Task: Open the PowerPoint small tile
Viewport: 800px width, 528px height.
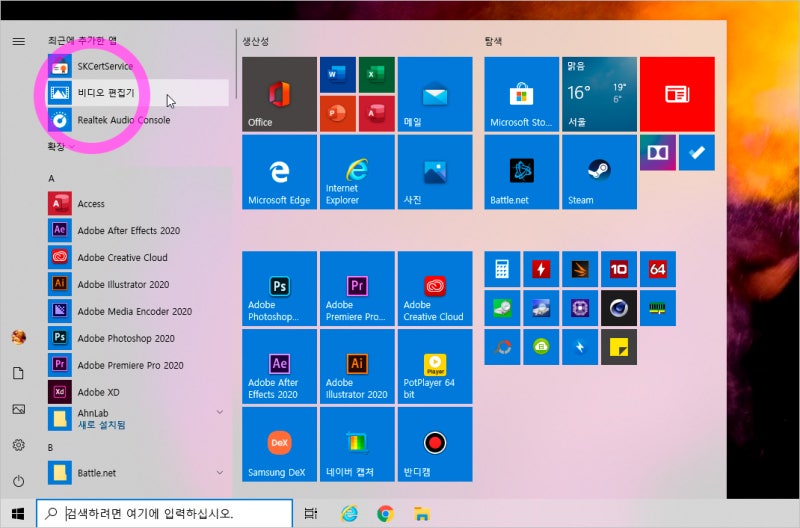Action: pyautogui.click(x=338, y=114)
